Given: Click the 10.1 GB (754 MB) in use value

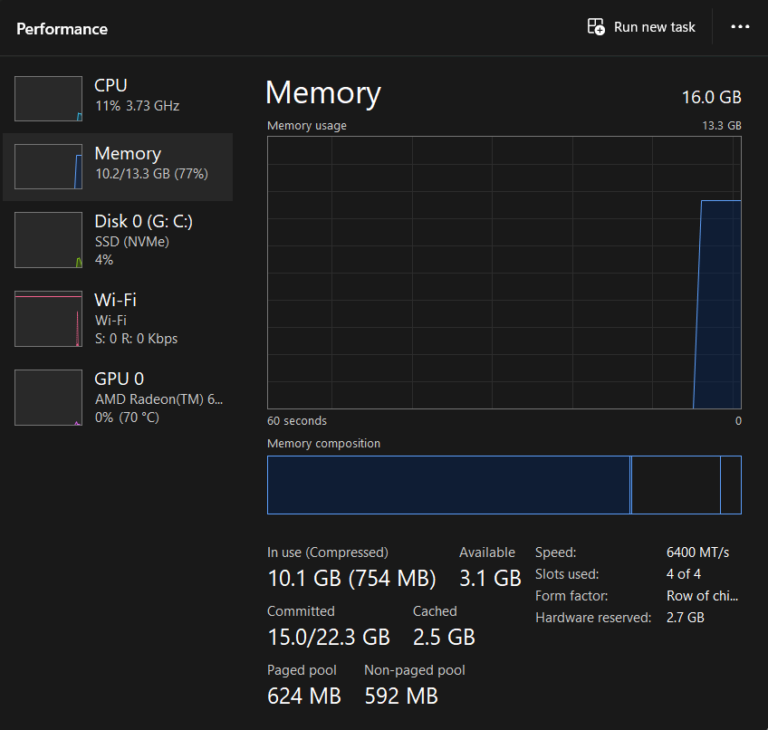Looking at the screenshot, I should 352,579.
